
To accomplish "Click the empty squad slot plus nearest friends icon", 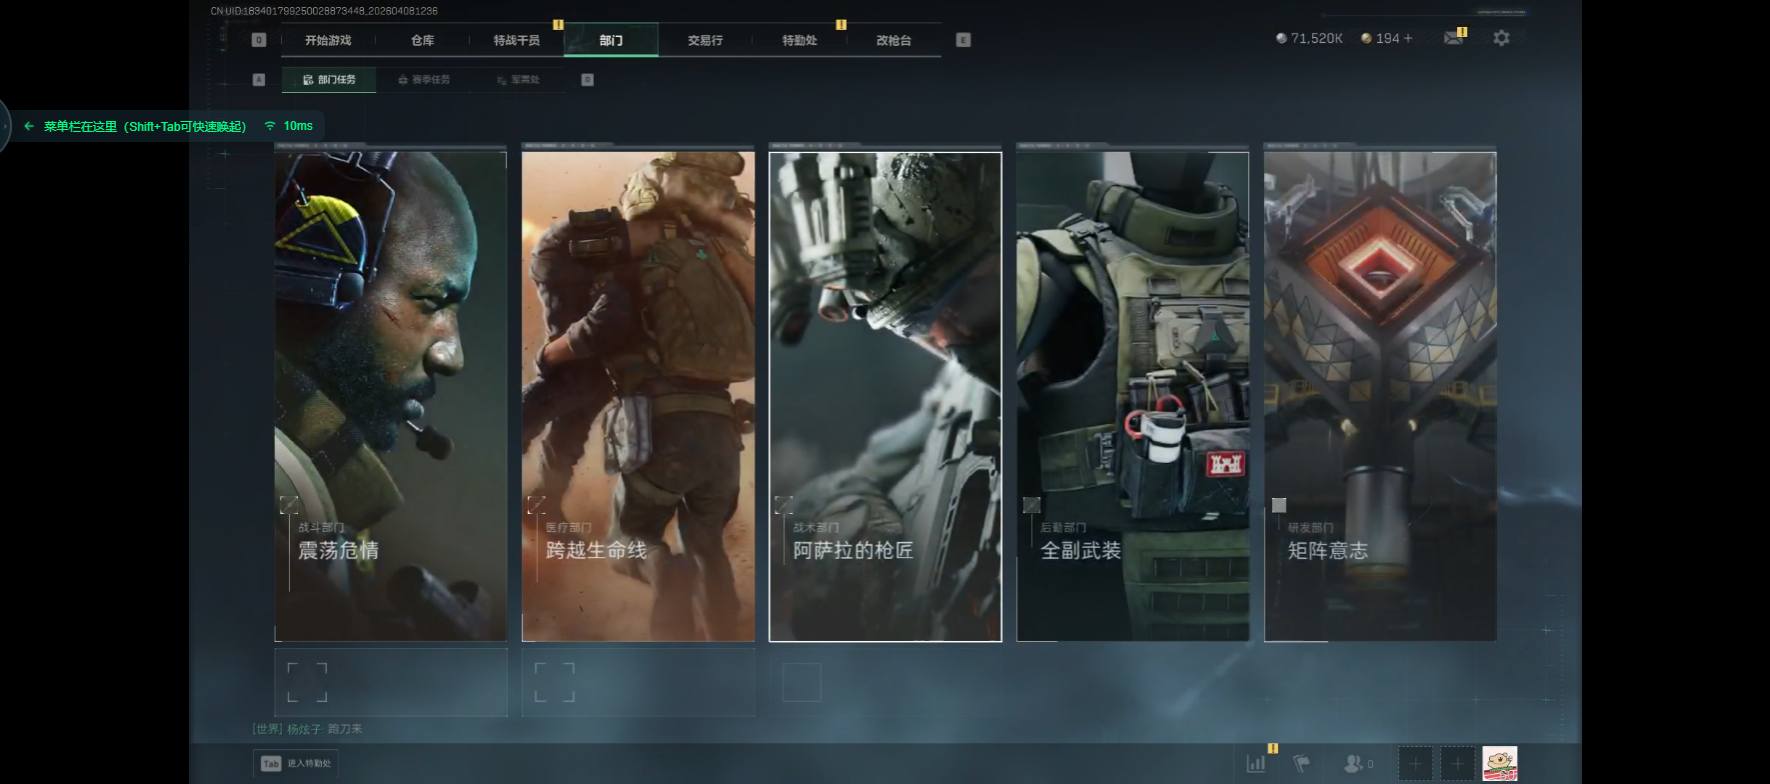I will pyautogui.click(x=1415, y=764).
